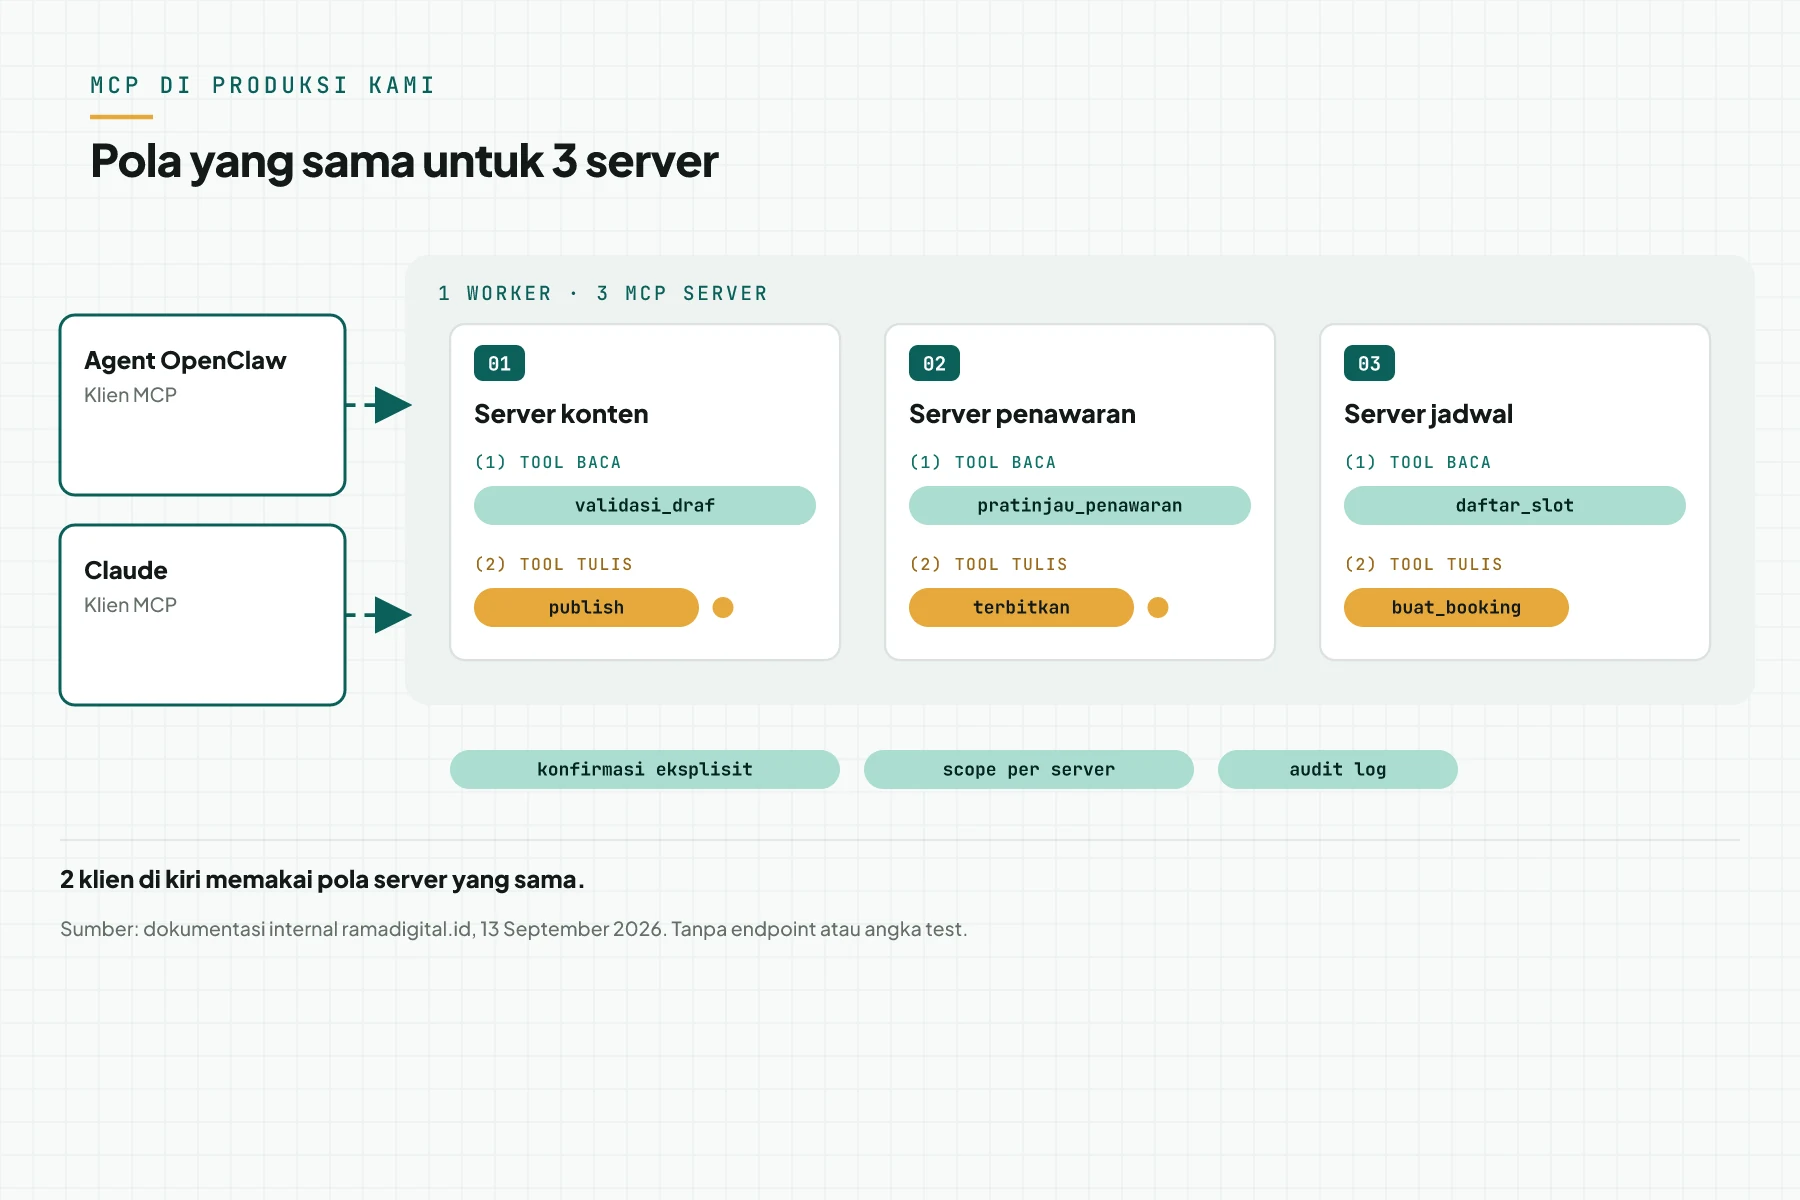This screenshot has width=1800, height=1200.
Task: Click 'Klien MCP' under Claude
Action: tap(130, 605)
